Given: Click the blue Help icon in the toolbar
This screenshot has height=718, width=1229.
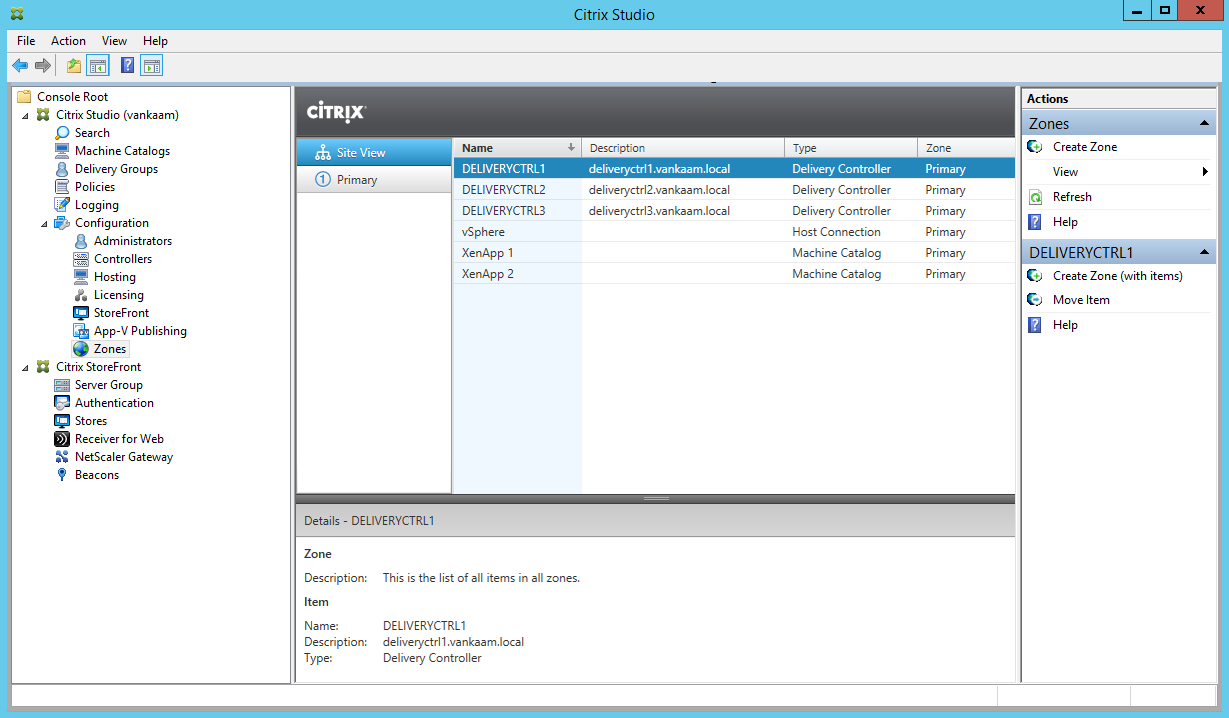Looking at the screenshot, I should 127,66.
